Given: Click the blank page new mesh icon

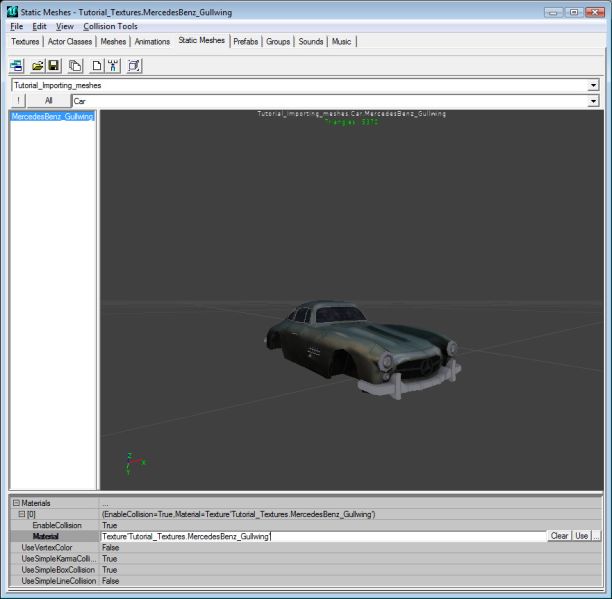Looking at the screenshot, I should 97,66.
